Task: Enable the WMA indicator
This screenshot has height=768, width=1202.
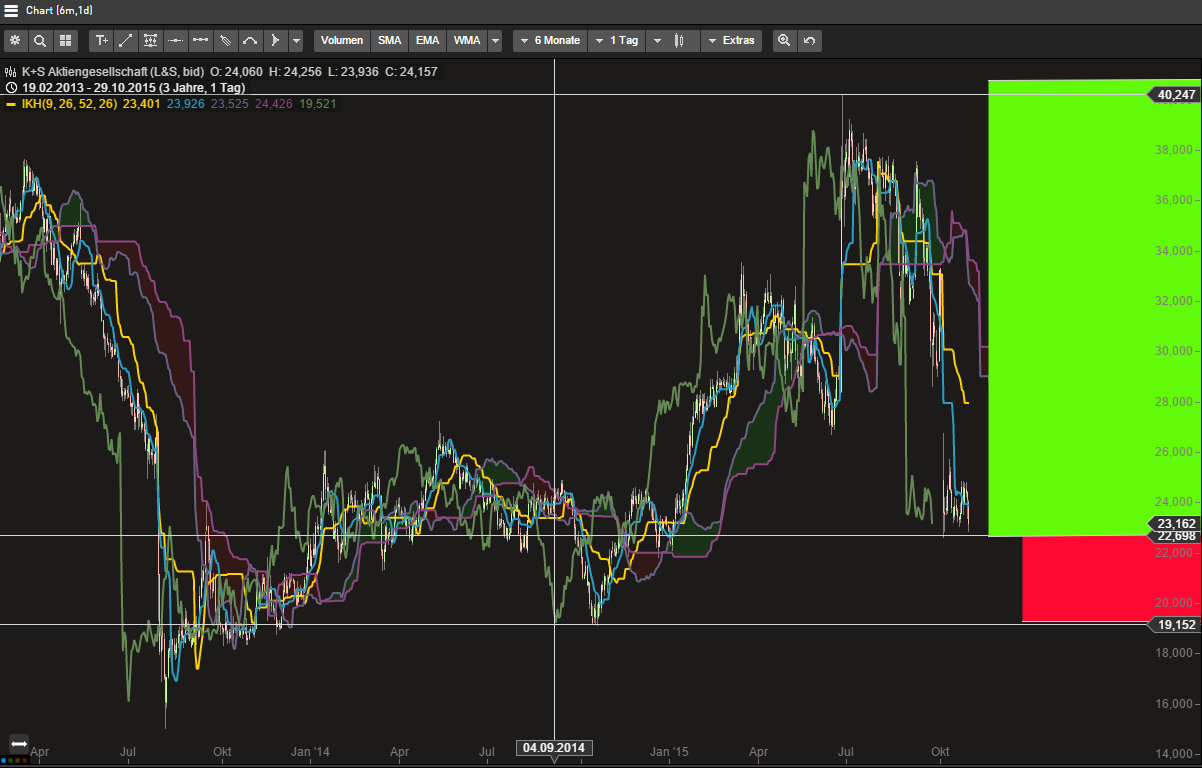Action: pyautogui.click(x=466, y=41)
